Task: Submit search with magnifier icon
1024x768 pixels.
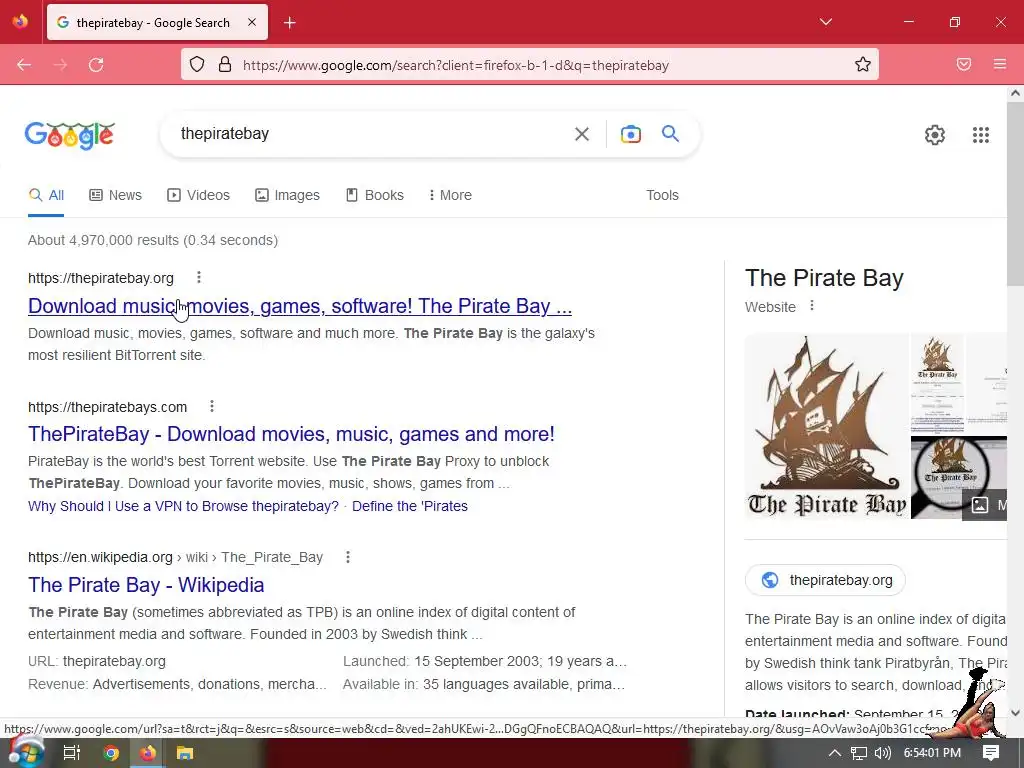Action: tap(670, 134)
